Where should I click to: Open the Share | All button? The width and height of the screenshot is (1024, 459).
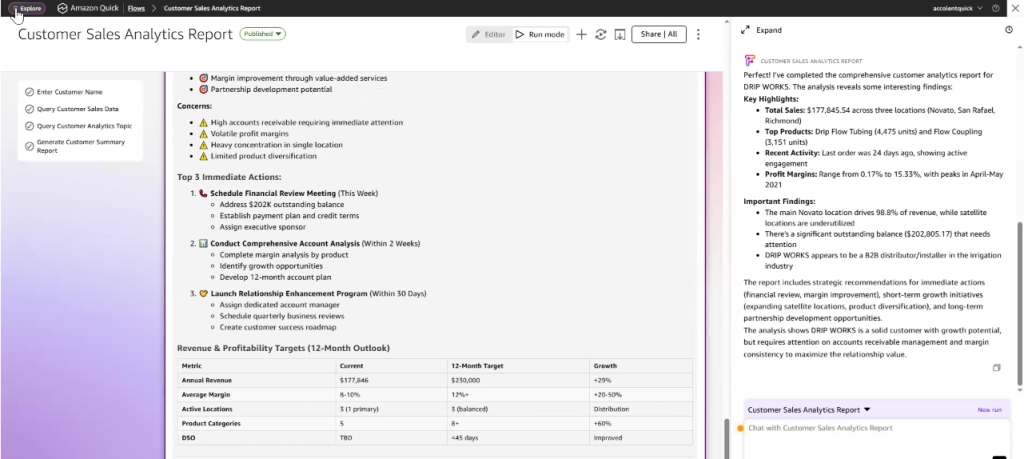pos(658,35)
